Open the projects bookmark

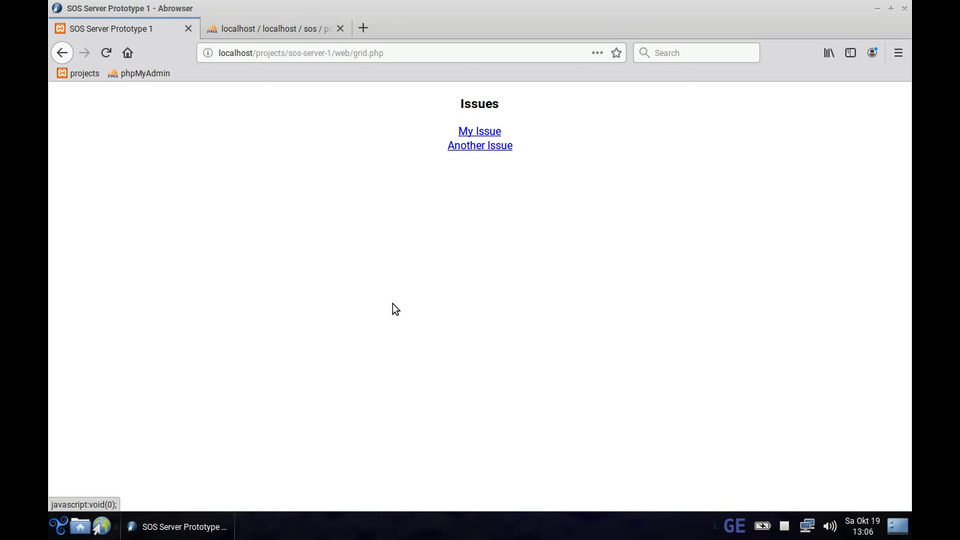point(78,73)
